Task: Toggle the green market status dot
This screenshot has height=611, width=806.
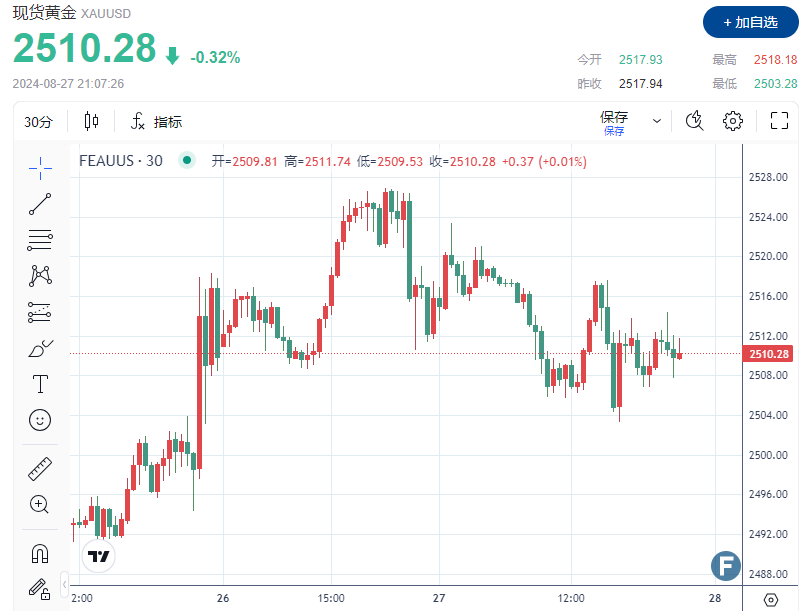Action: (186, 160)
